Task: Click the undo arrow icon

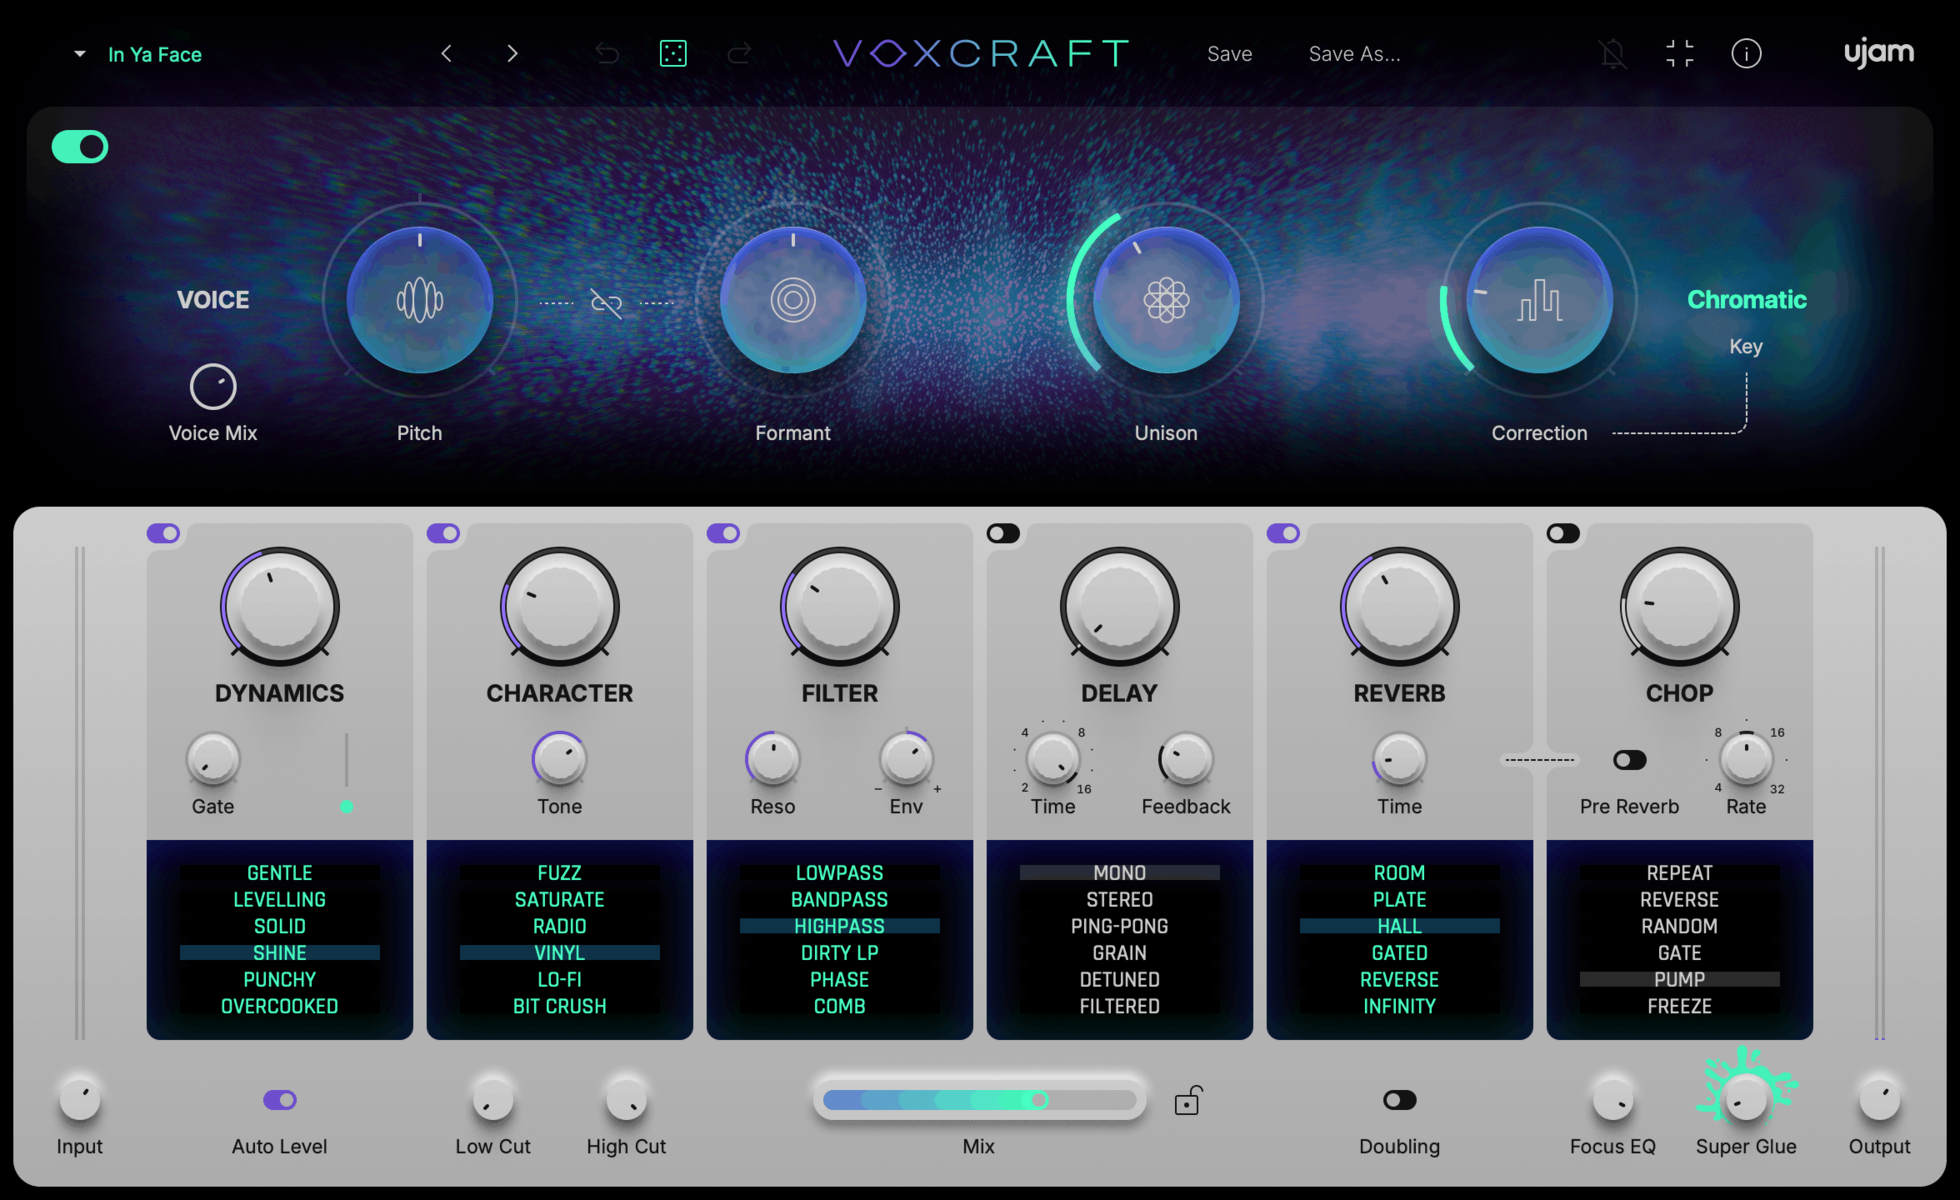Action: 607,53
